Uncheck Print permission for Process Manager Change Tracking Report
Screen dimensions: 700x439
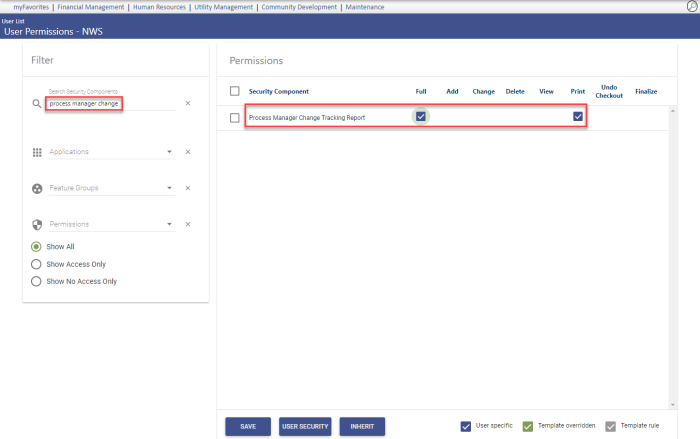(x=578, y=117)
